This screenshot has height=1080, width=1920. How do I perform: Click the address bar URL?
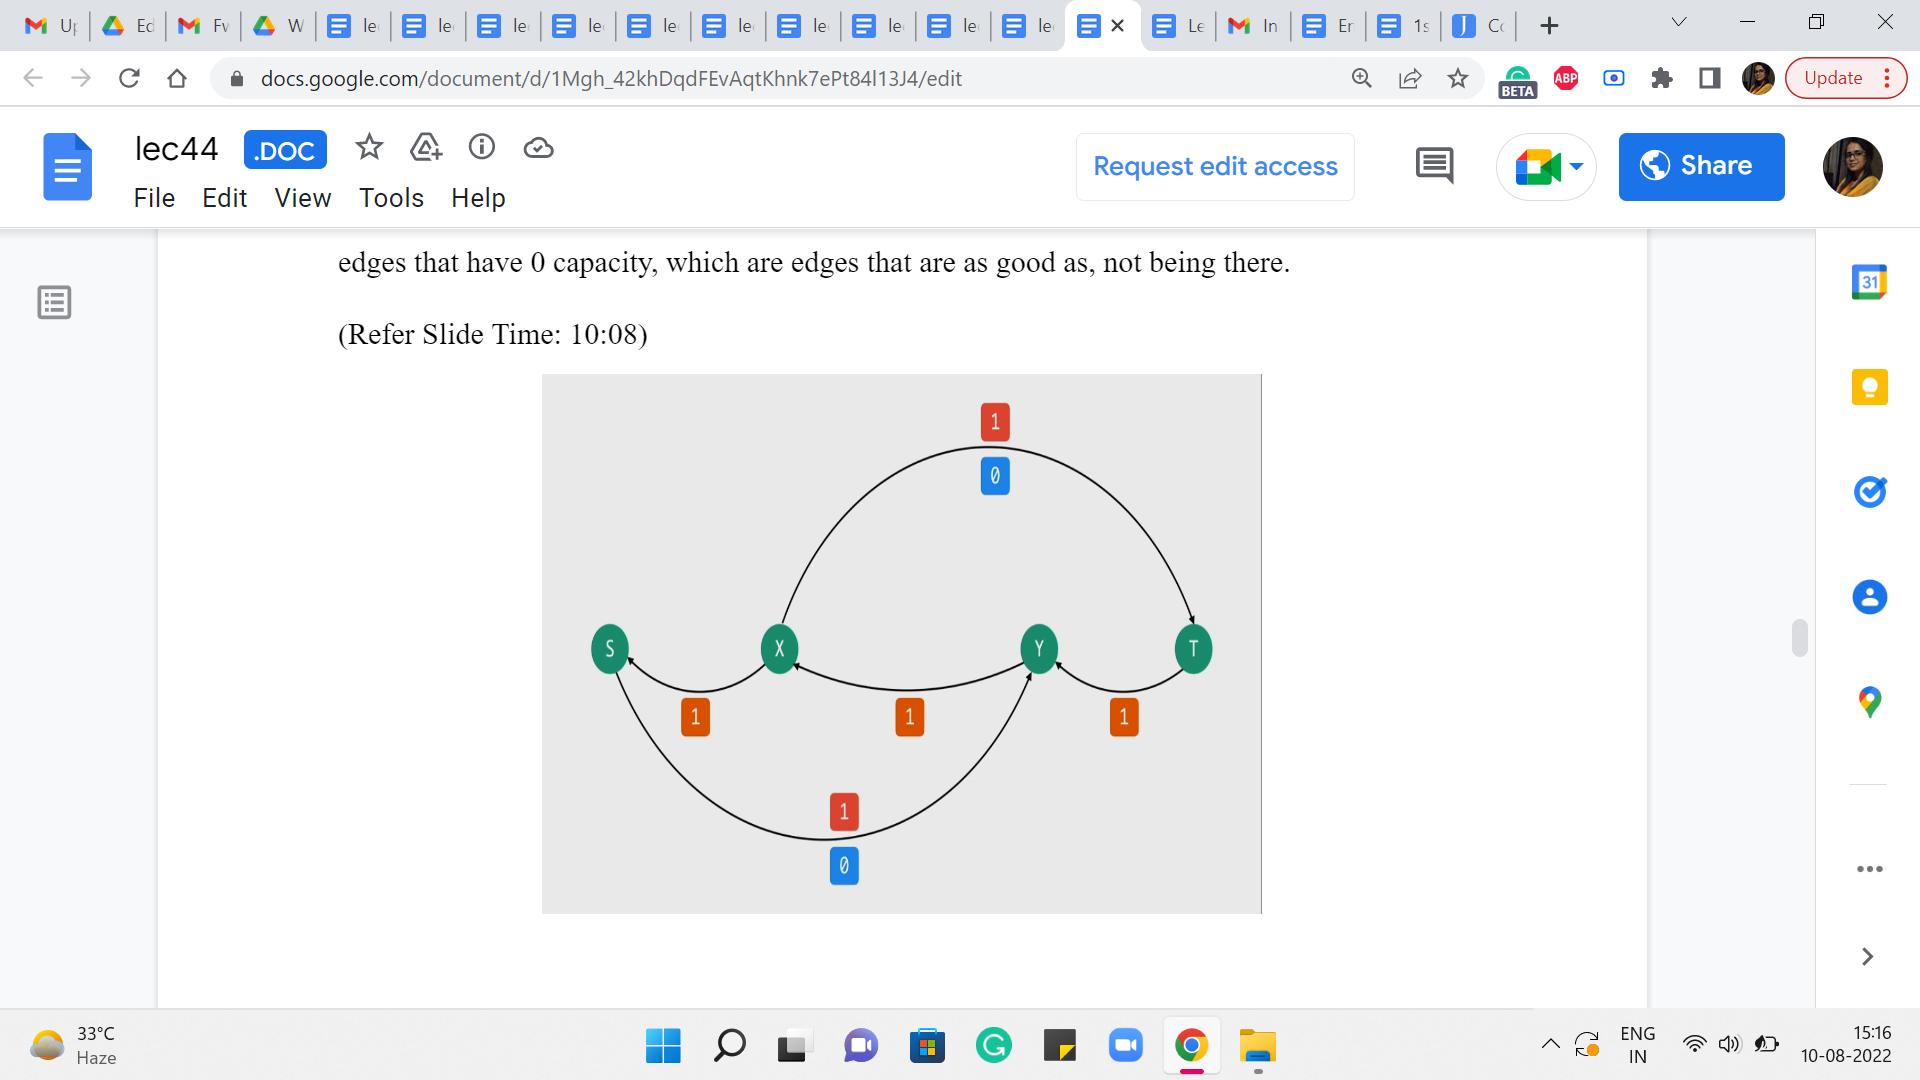pyautogui.click(x=611, y=78)
